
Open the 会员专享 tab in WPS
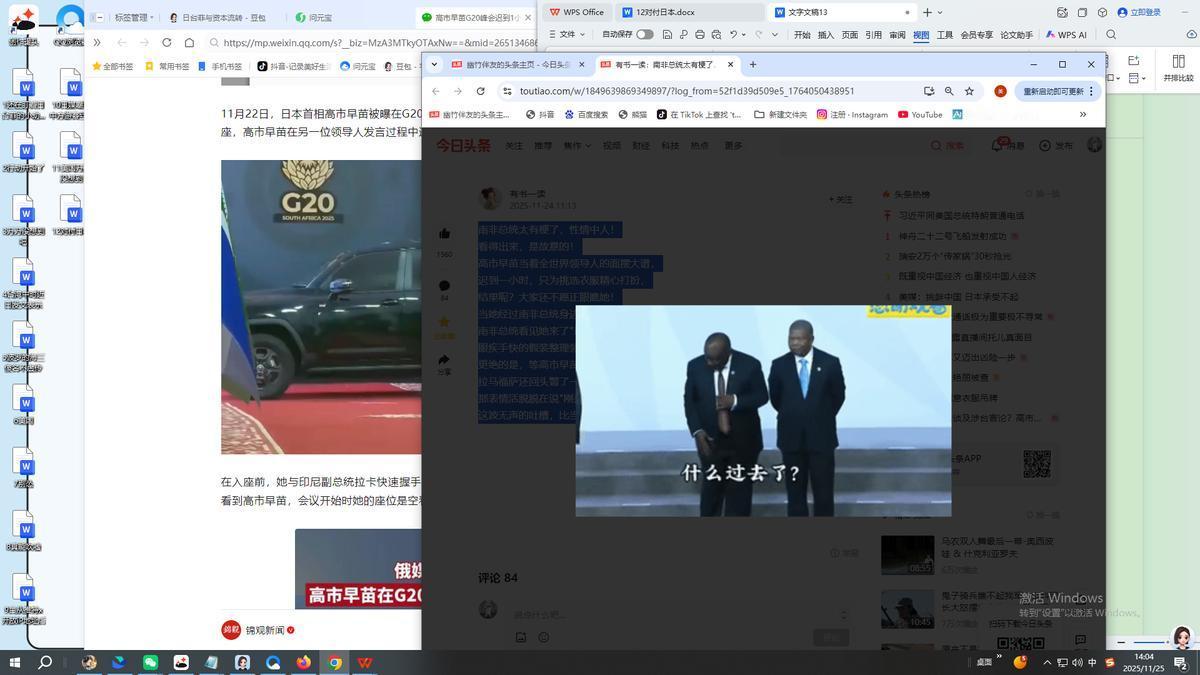click(977, 35)
